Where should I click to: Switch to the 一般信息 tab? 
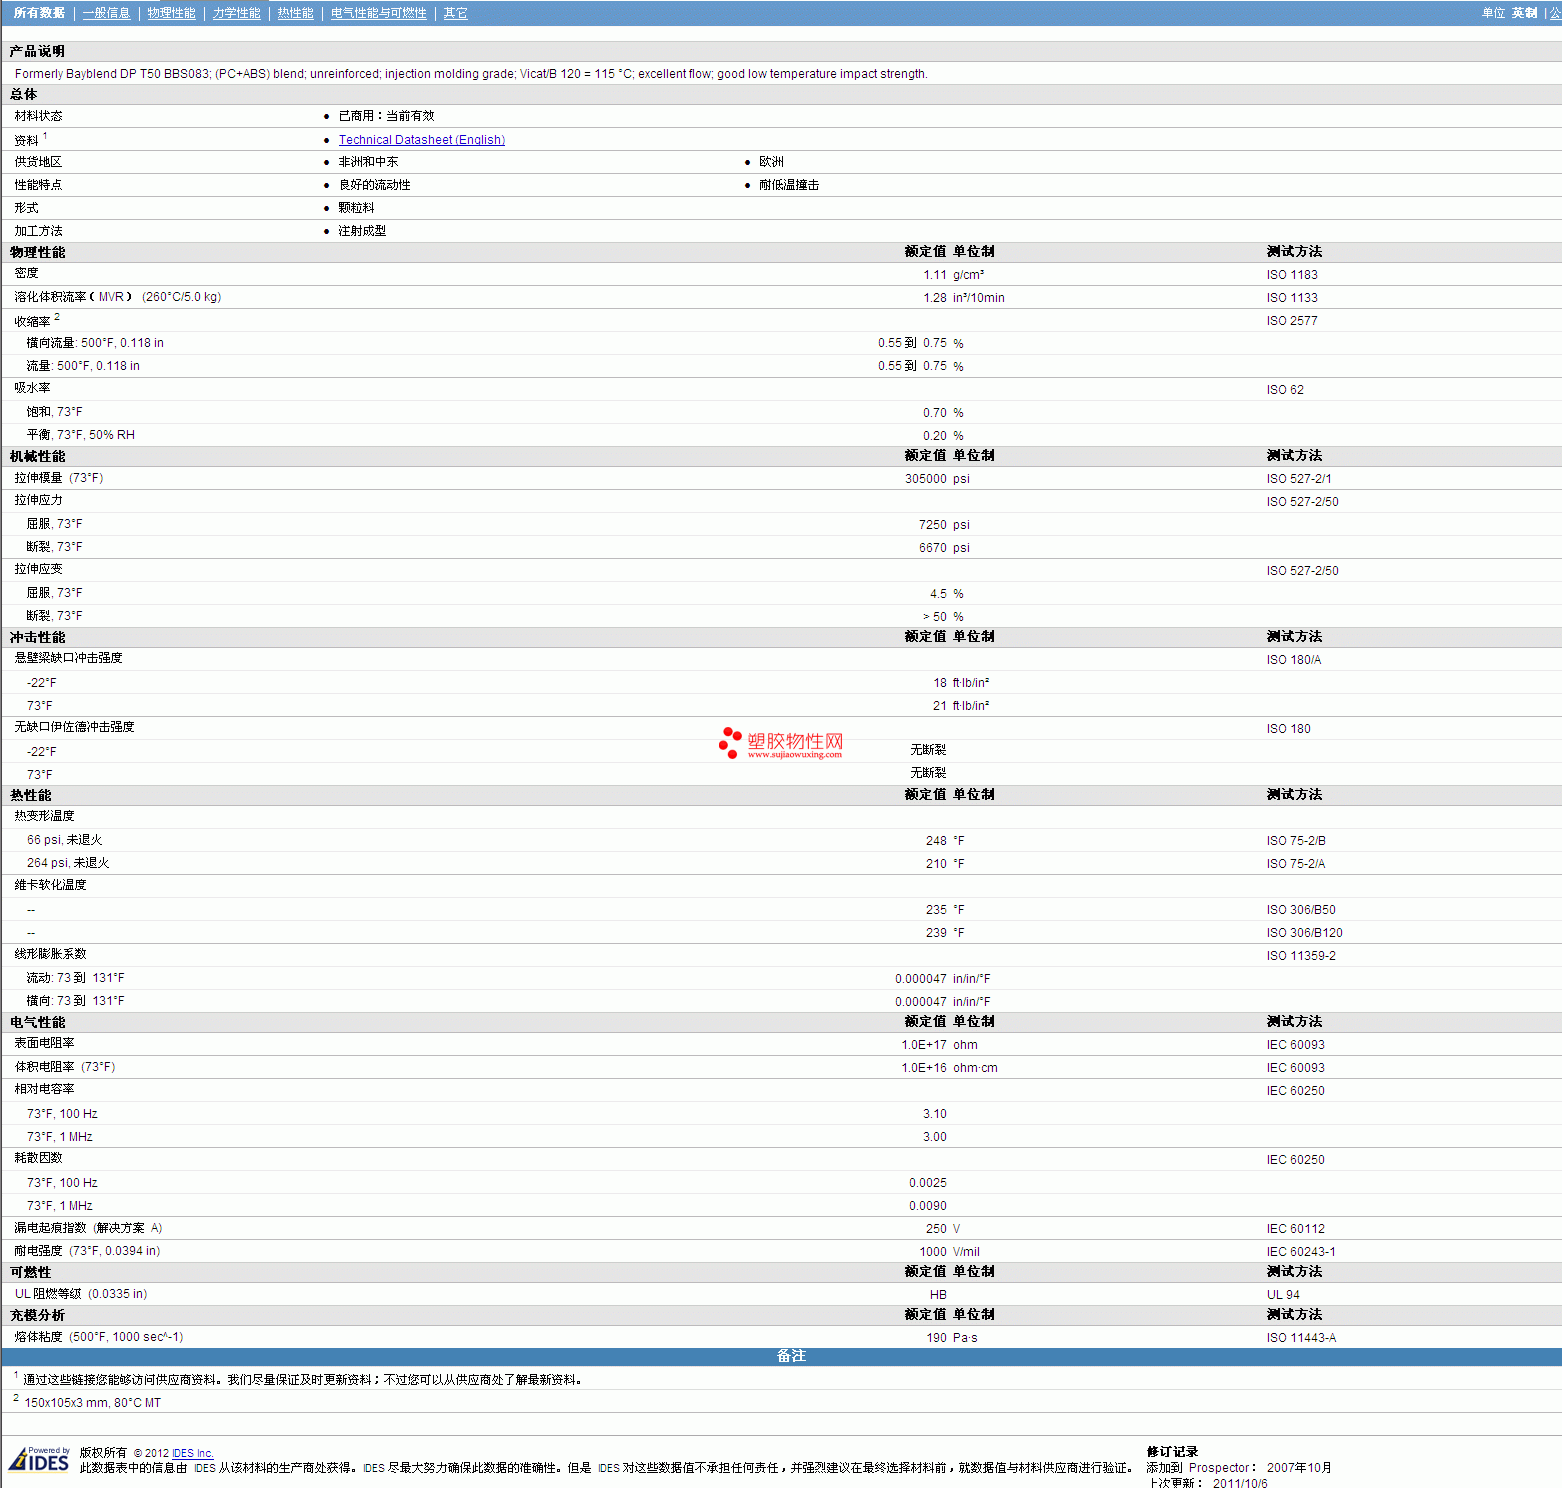pyautogui.click(x=106, y=13)
